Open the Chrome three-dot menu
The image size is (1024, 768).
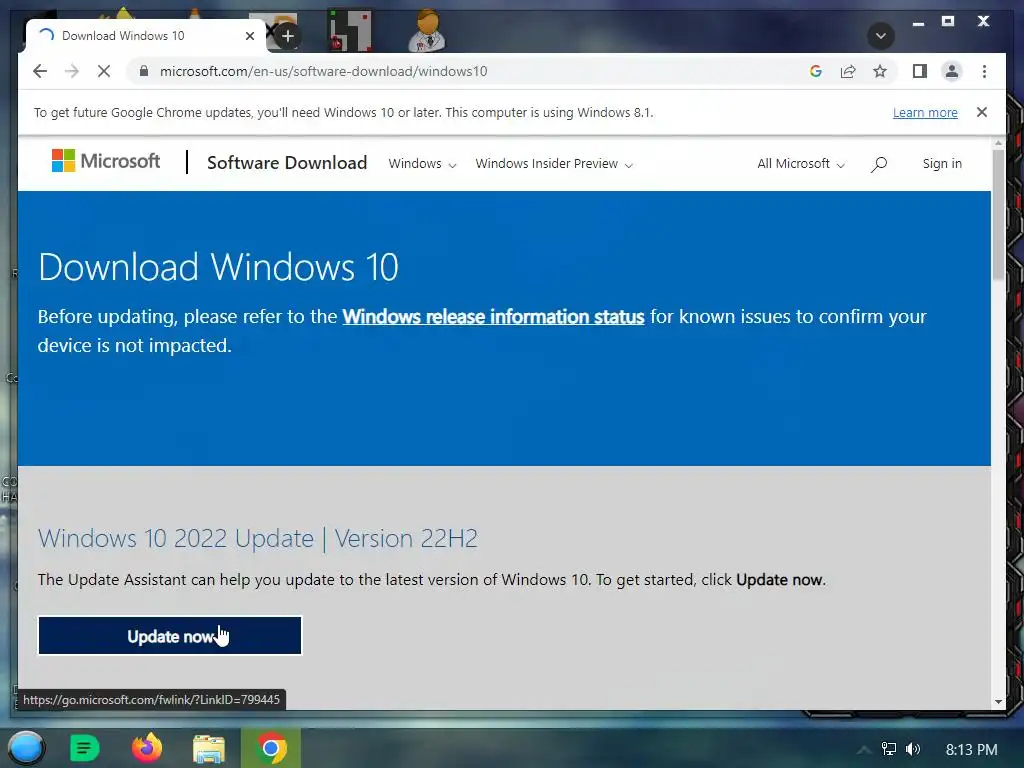click(984, 71)
